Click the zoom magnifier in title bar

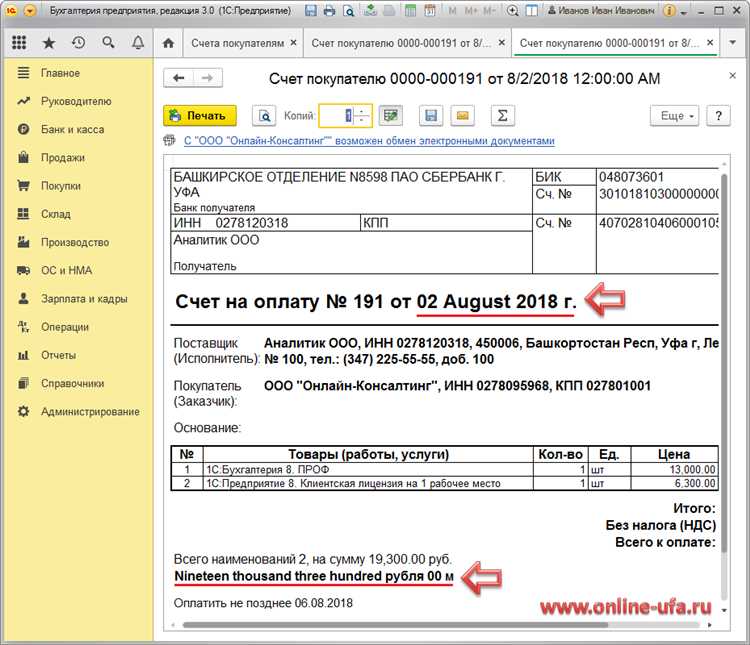coord(512,10)
